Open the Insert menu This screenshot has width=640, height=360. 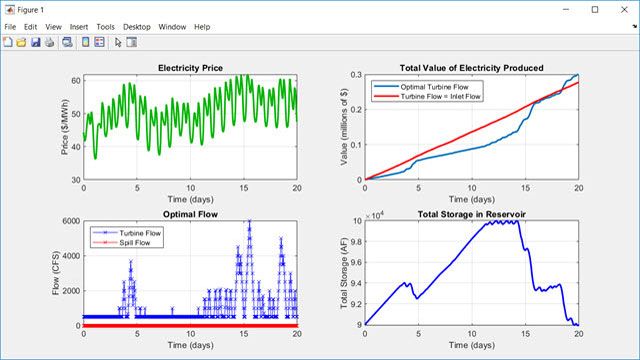tap(79, 27)
